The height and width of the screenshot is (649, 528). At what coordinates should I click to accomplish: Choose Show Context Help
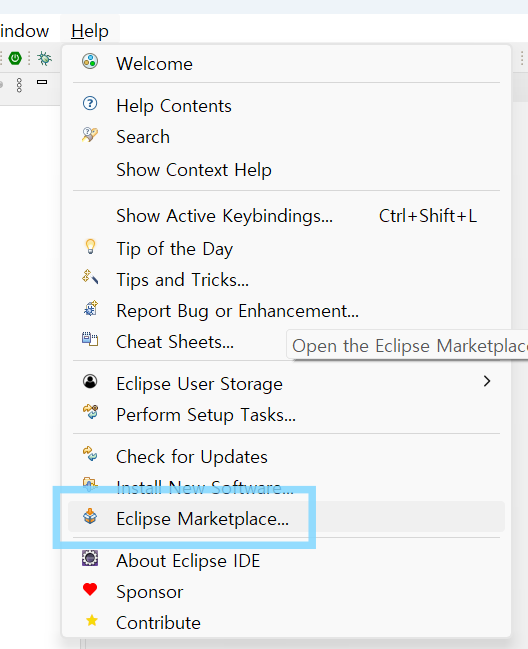click(286, 170)
